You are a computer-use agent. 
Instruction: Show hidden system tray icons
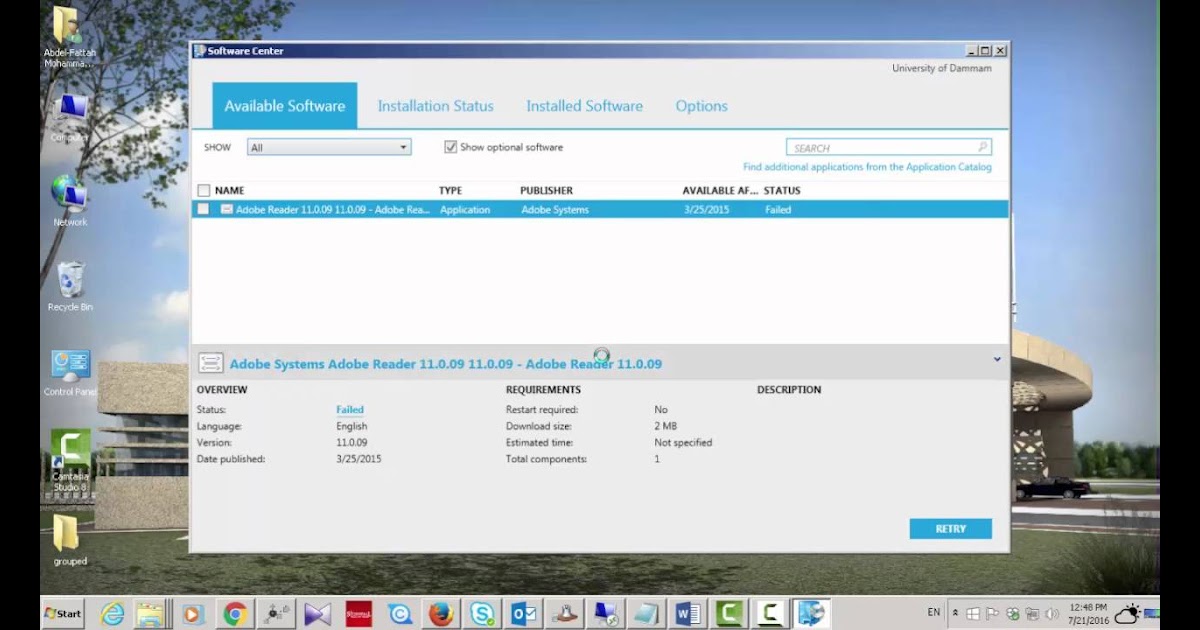(955, 613)
